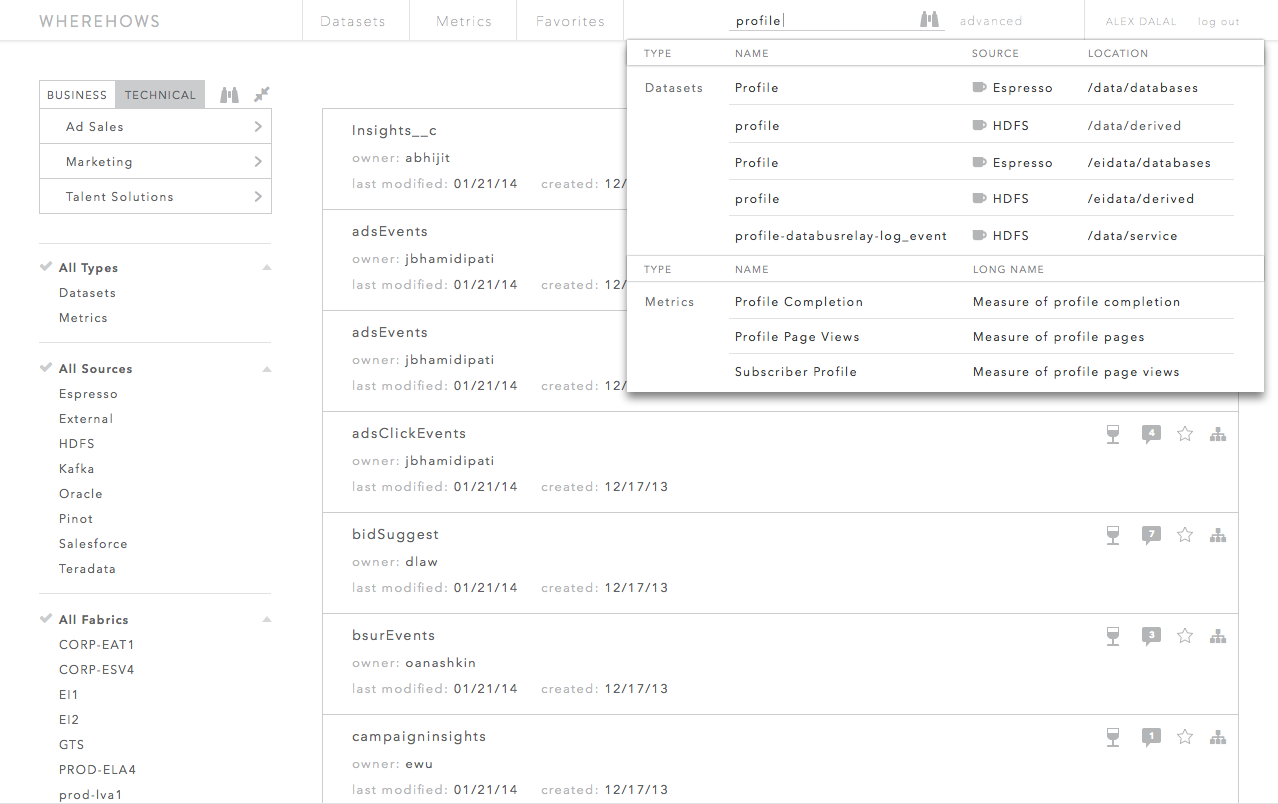Filter sources by Teradata
This screenshot has height=804, width=1278.
click(87, 569)
